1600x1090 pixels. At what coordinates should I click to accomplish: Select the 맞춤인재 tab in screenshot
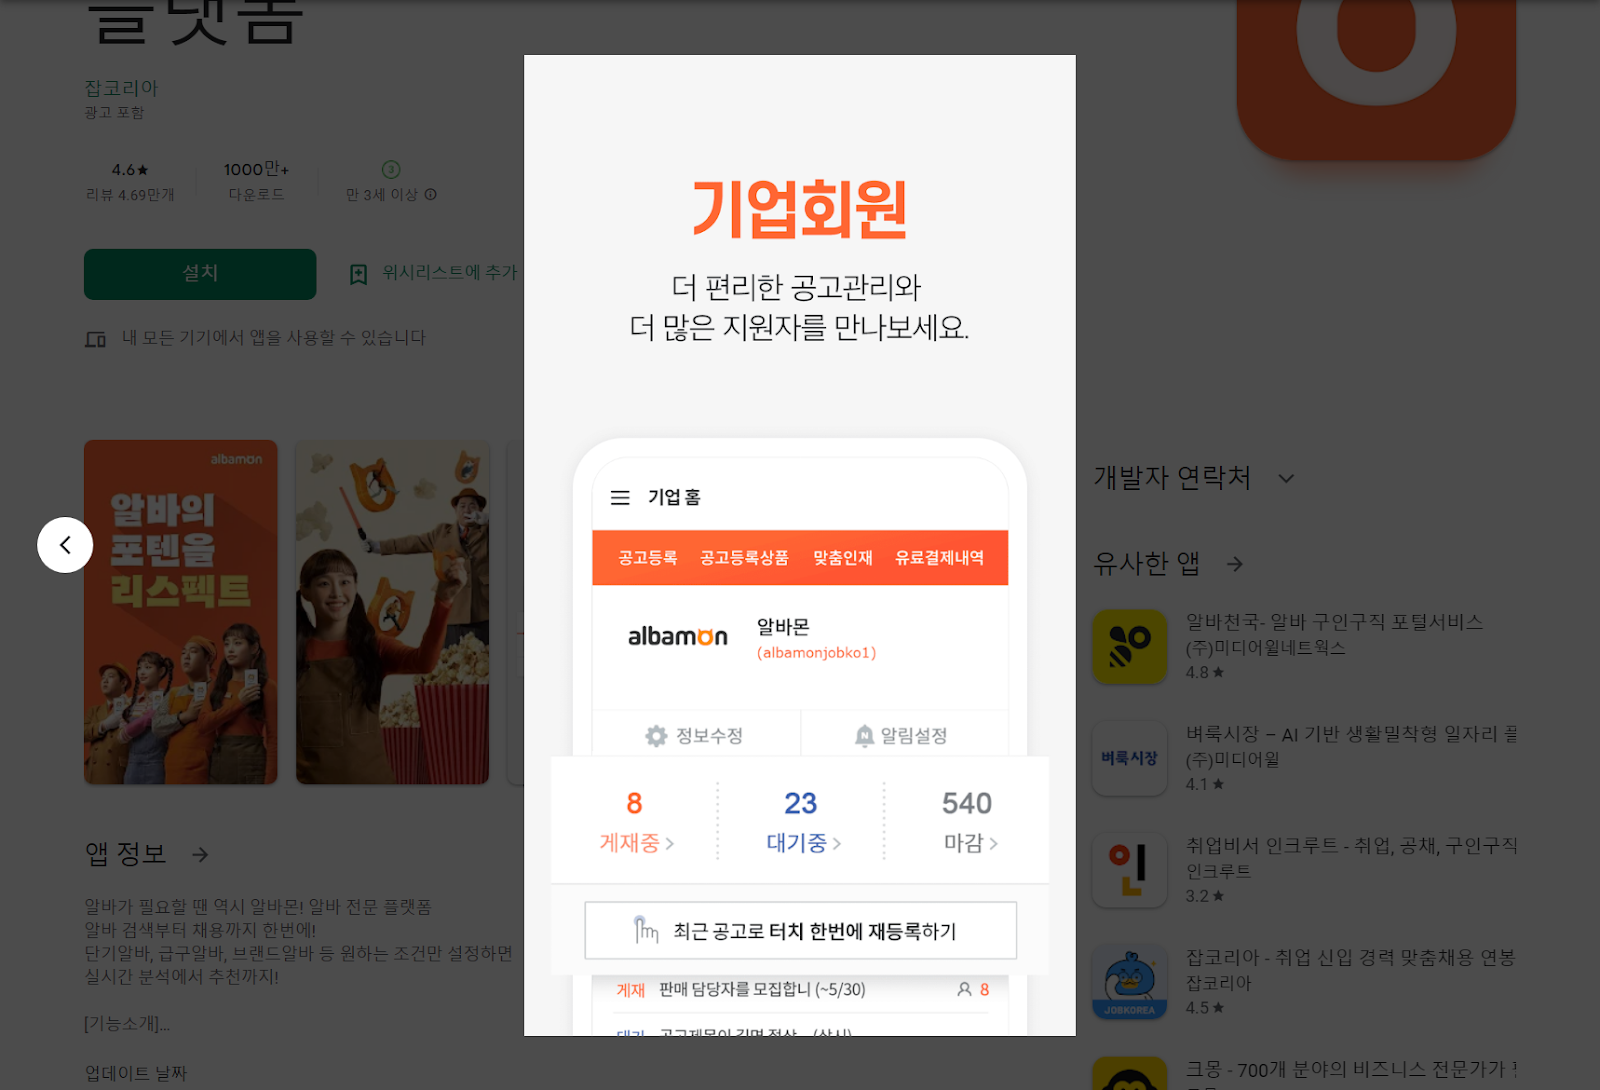coord(842,558)
